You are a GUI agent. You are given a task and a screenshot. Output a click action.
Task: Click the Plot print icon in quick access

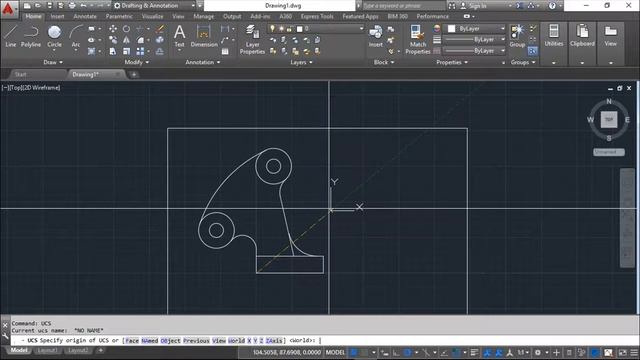tap(72, 6)
